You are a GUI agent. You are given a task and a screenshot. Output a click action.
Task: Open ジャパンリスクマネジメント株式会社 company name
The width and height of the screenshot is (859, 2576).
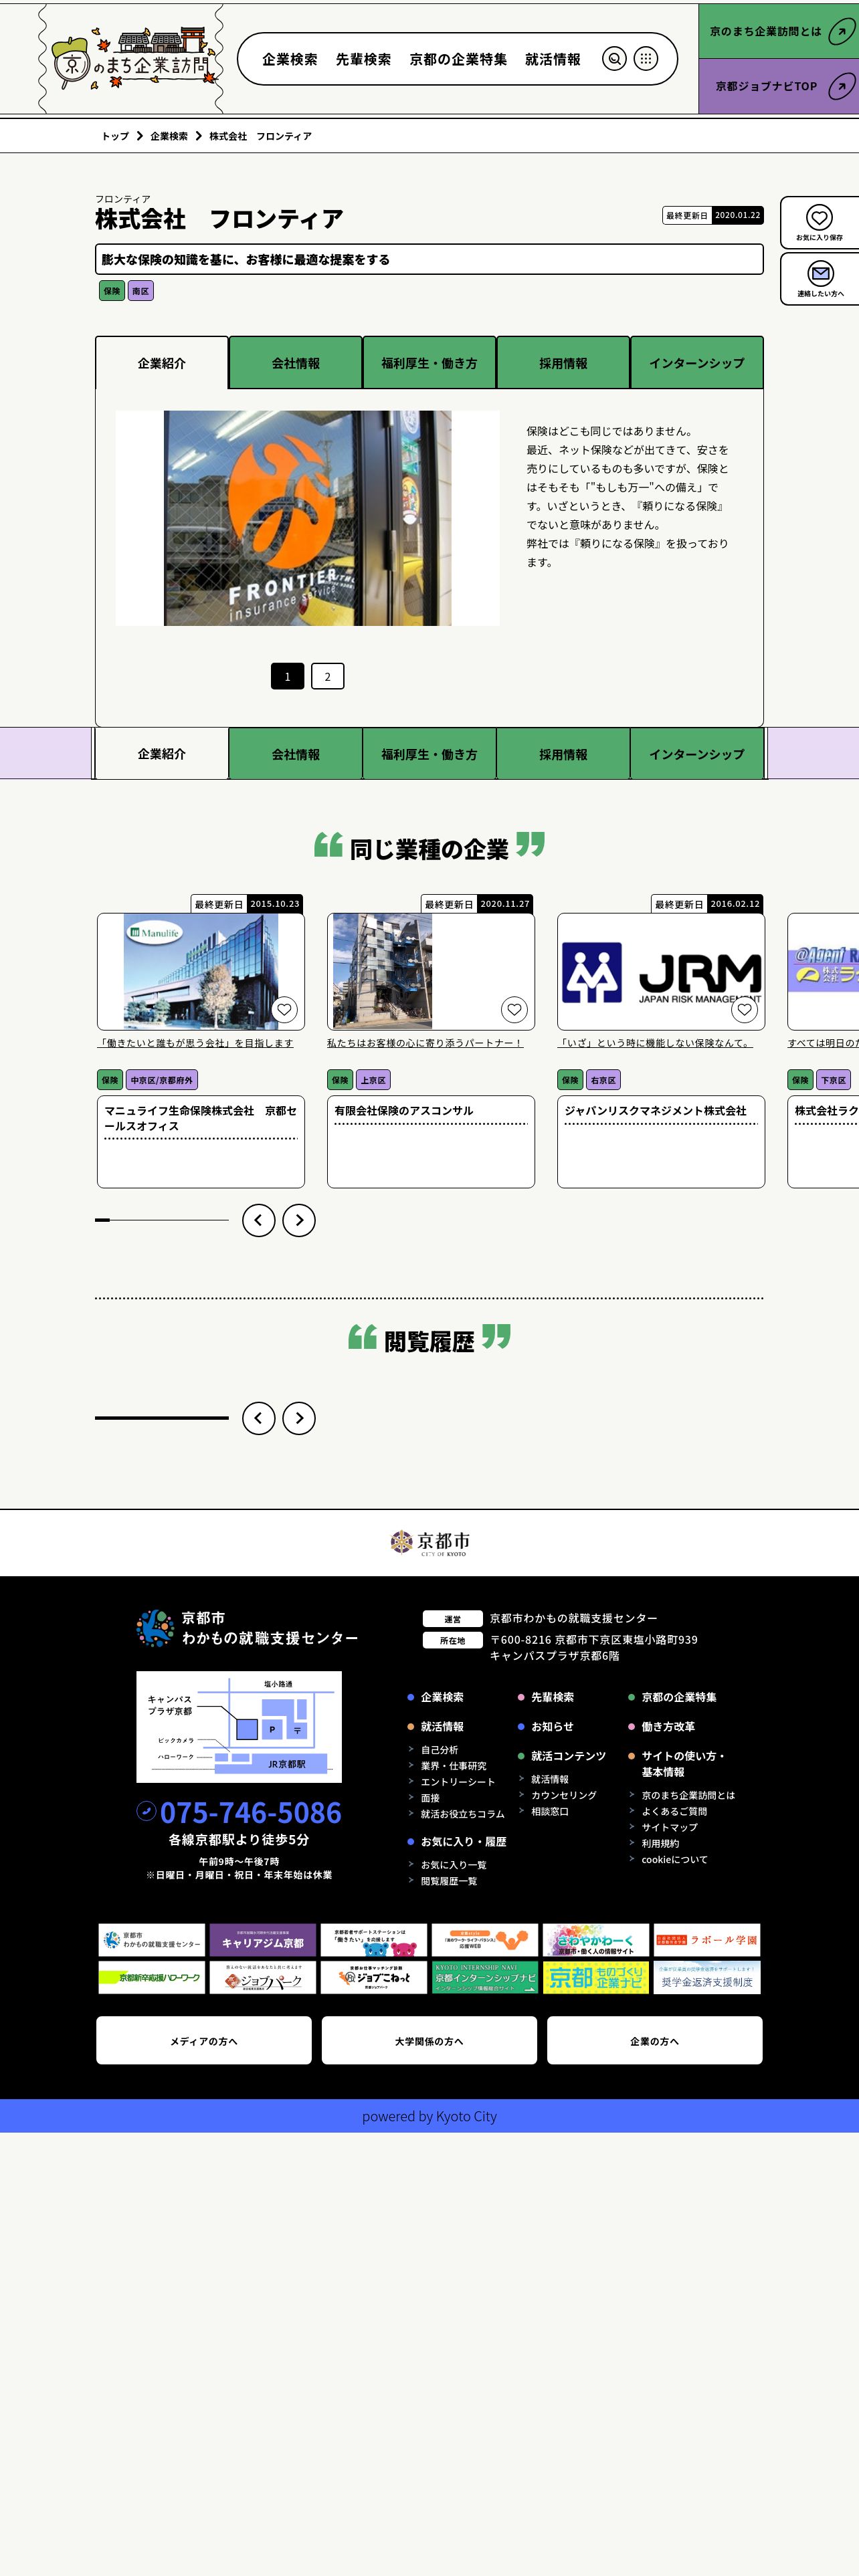(x=655, y=1111)
